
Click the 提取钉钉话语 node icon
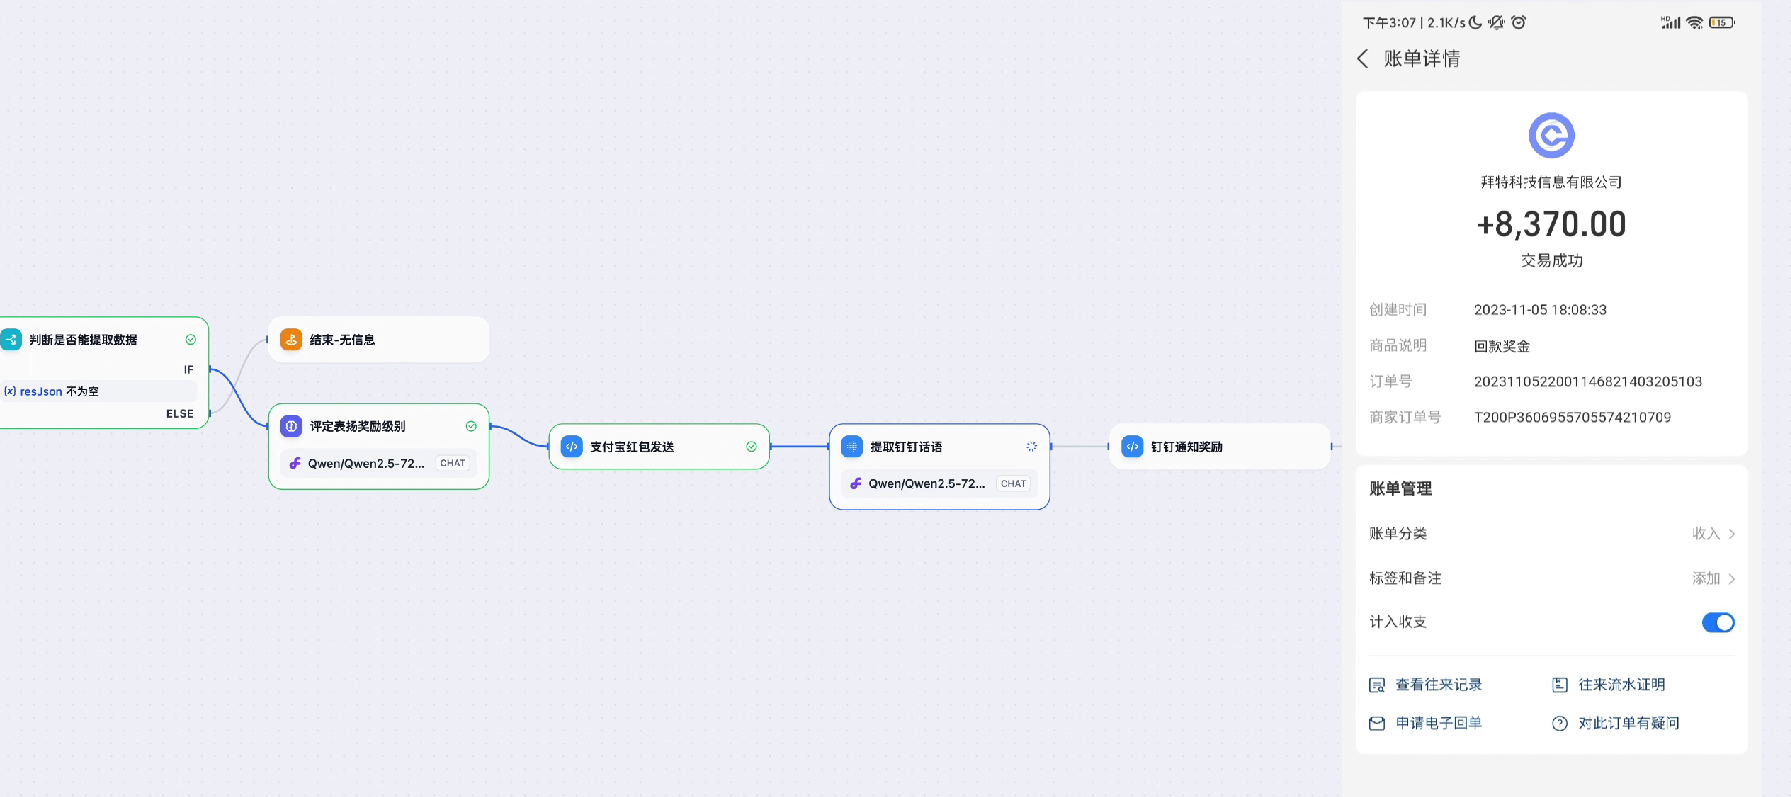click(x=852, y=447)
